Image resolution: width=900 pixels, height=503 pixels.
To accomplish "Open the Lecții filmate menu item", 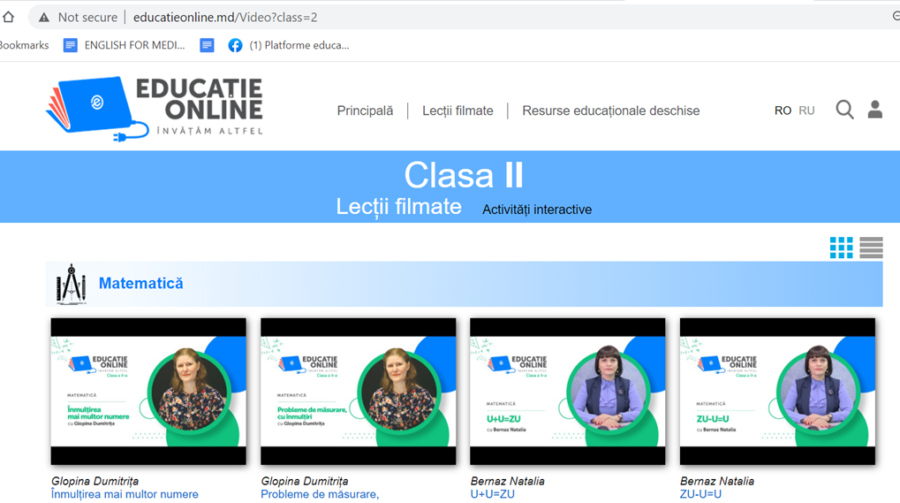I will click(457, 111).
